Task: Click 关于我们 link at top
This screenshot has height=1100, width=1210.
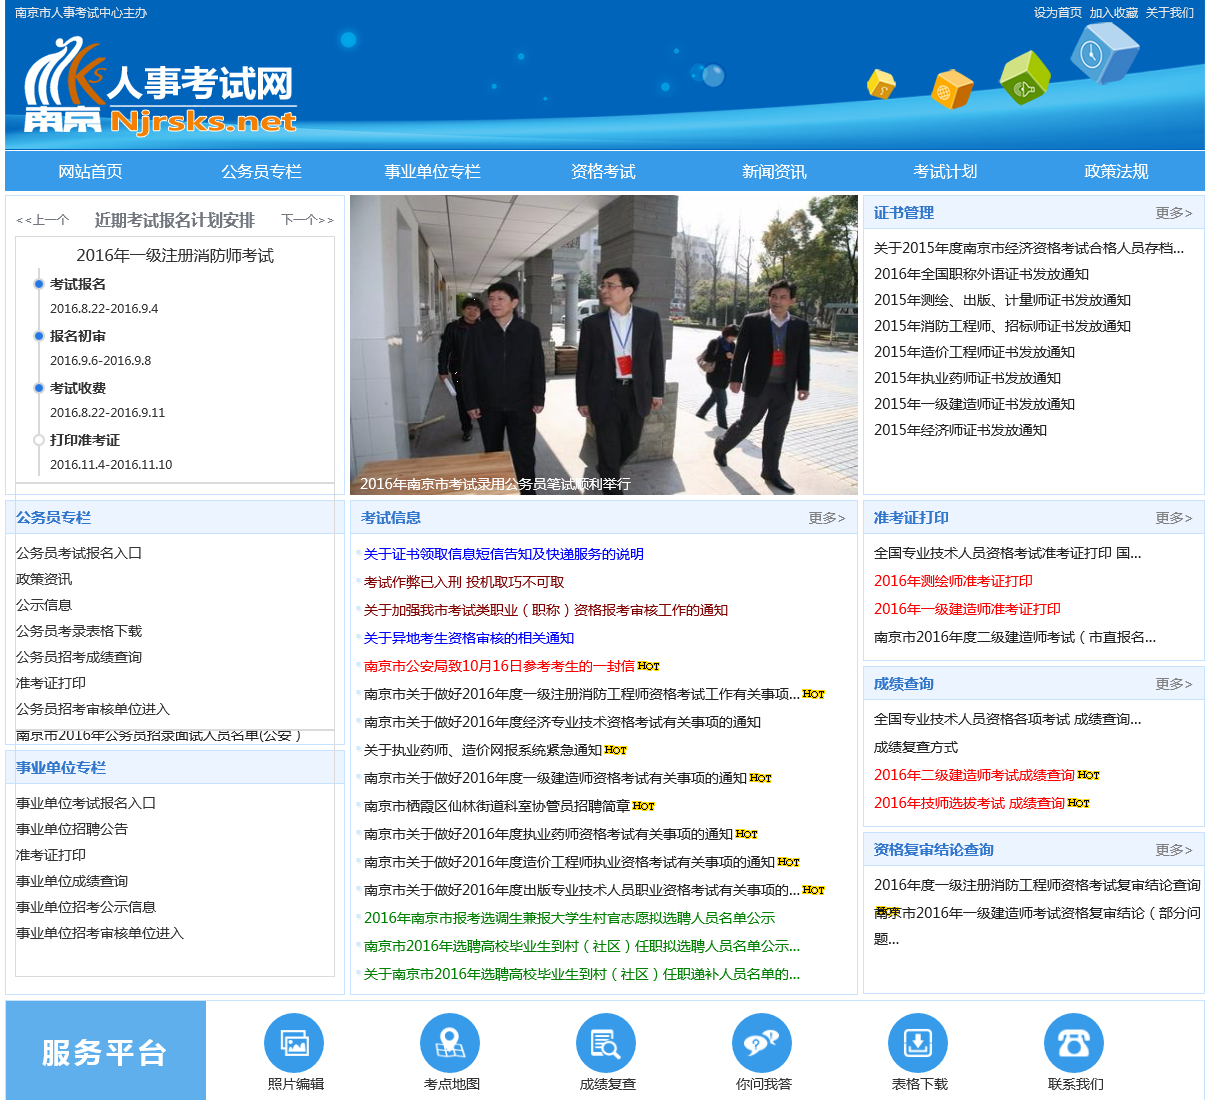Action: (x=1170, y=13)
